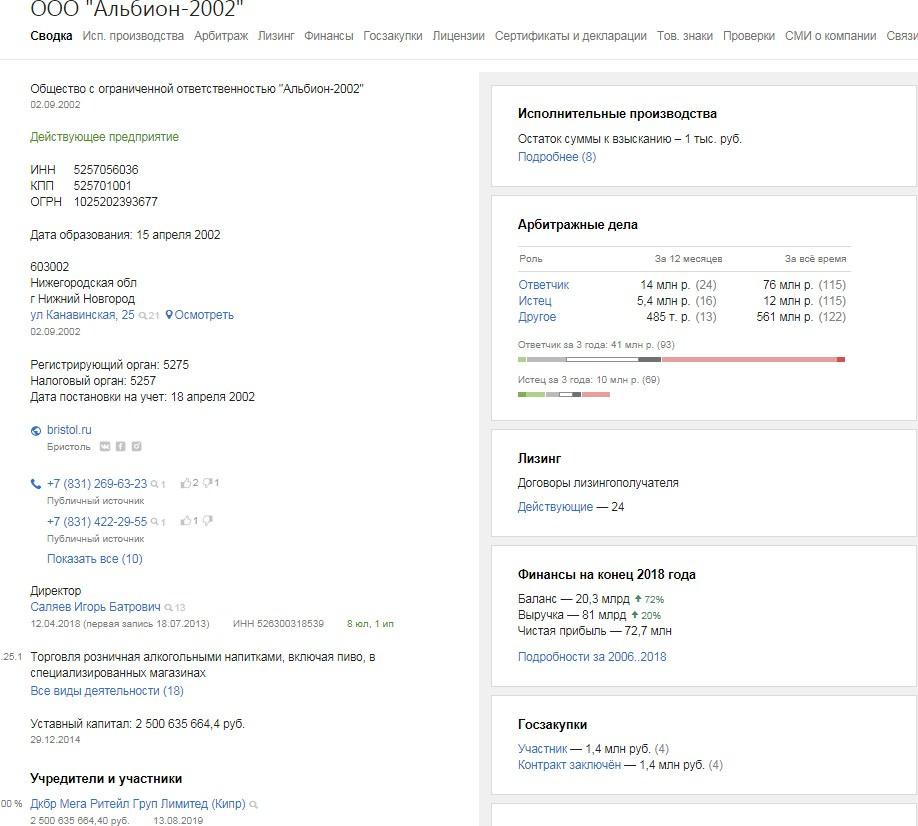Image resolution: width=918 pixels, height=826 pixels.
Task: Call number +7 (831) 269-63-23 link
Action: 97,484
